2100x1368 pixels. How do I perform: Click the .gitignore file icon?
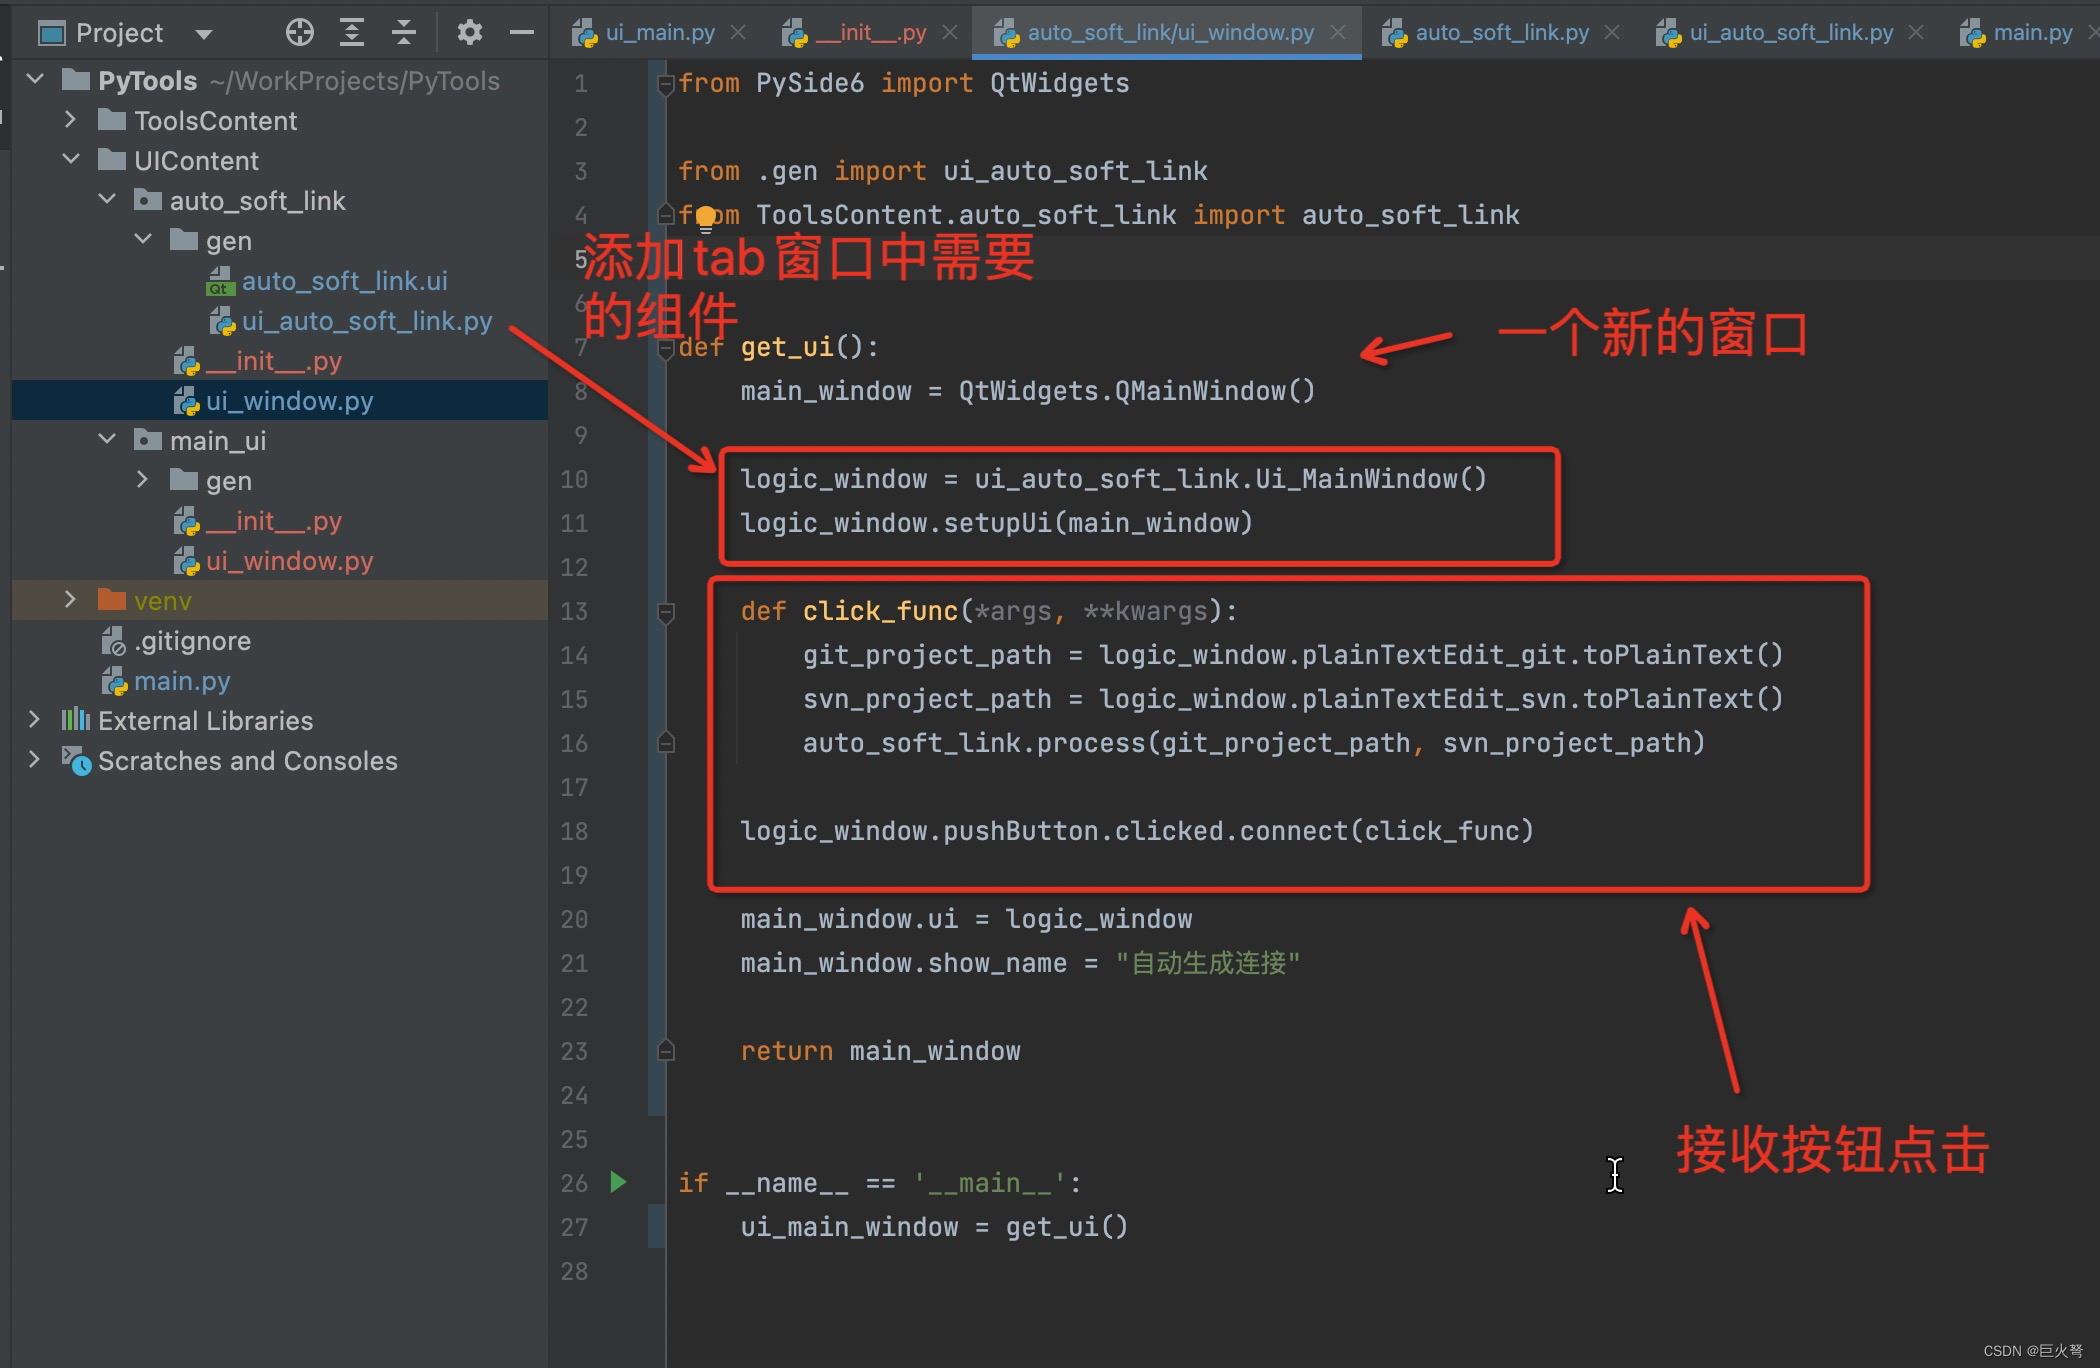pos(113,641)
